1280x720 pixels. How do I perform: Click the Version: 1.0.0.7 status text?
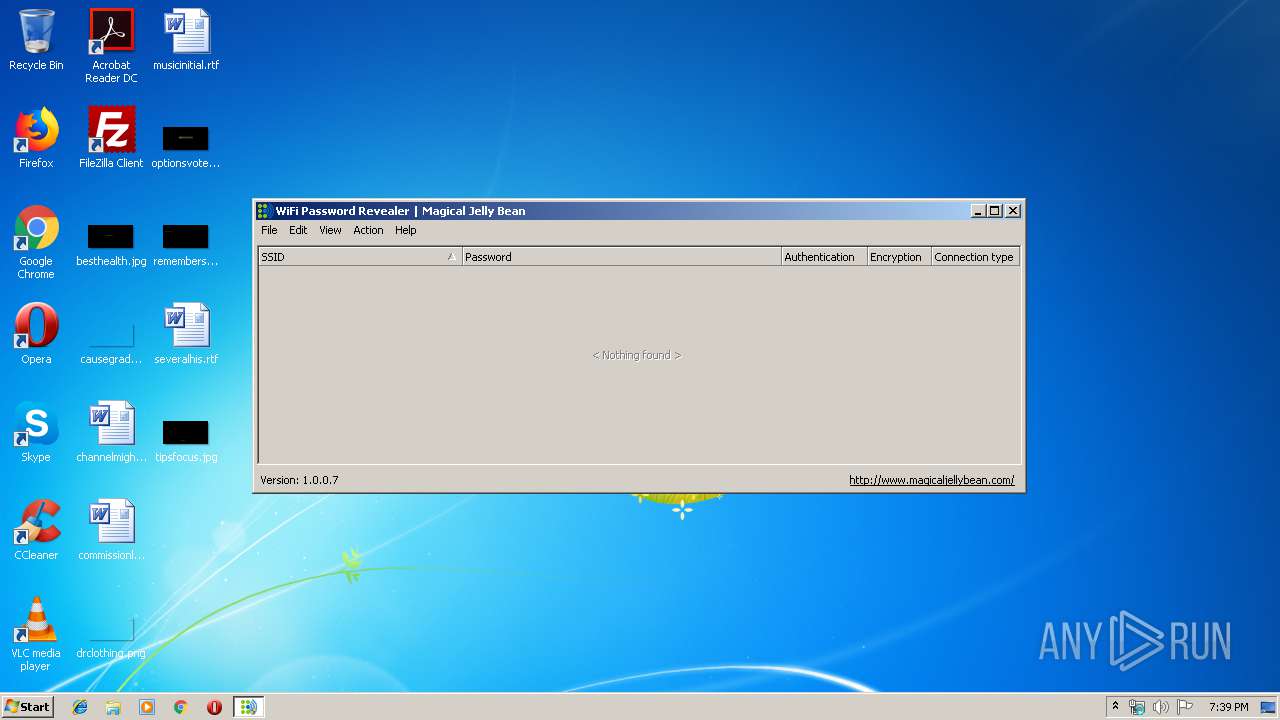pyautogui.click(x=299, y=480)
